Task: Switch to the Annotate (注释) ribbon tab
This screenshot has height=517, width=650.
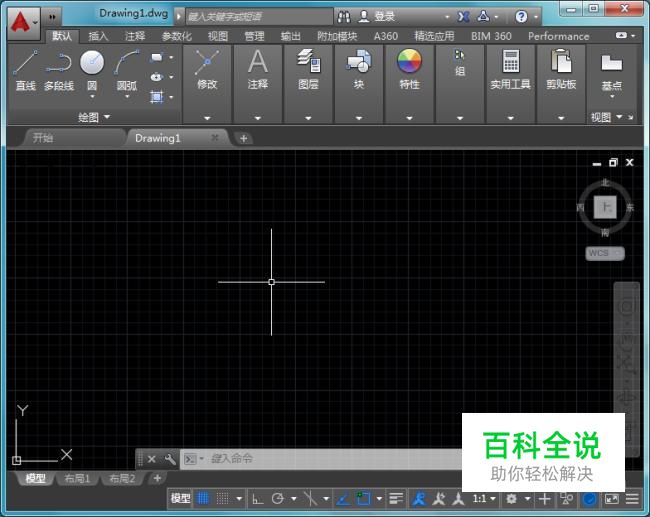Action: 135,36
